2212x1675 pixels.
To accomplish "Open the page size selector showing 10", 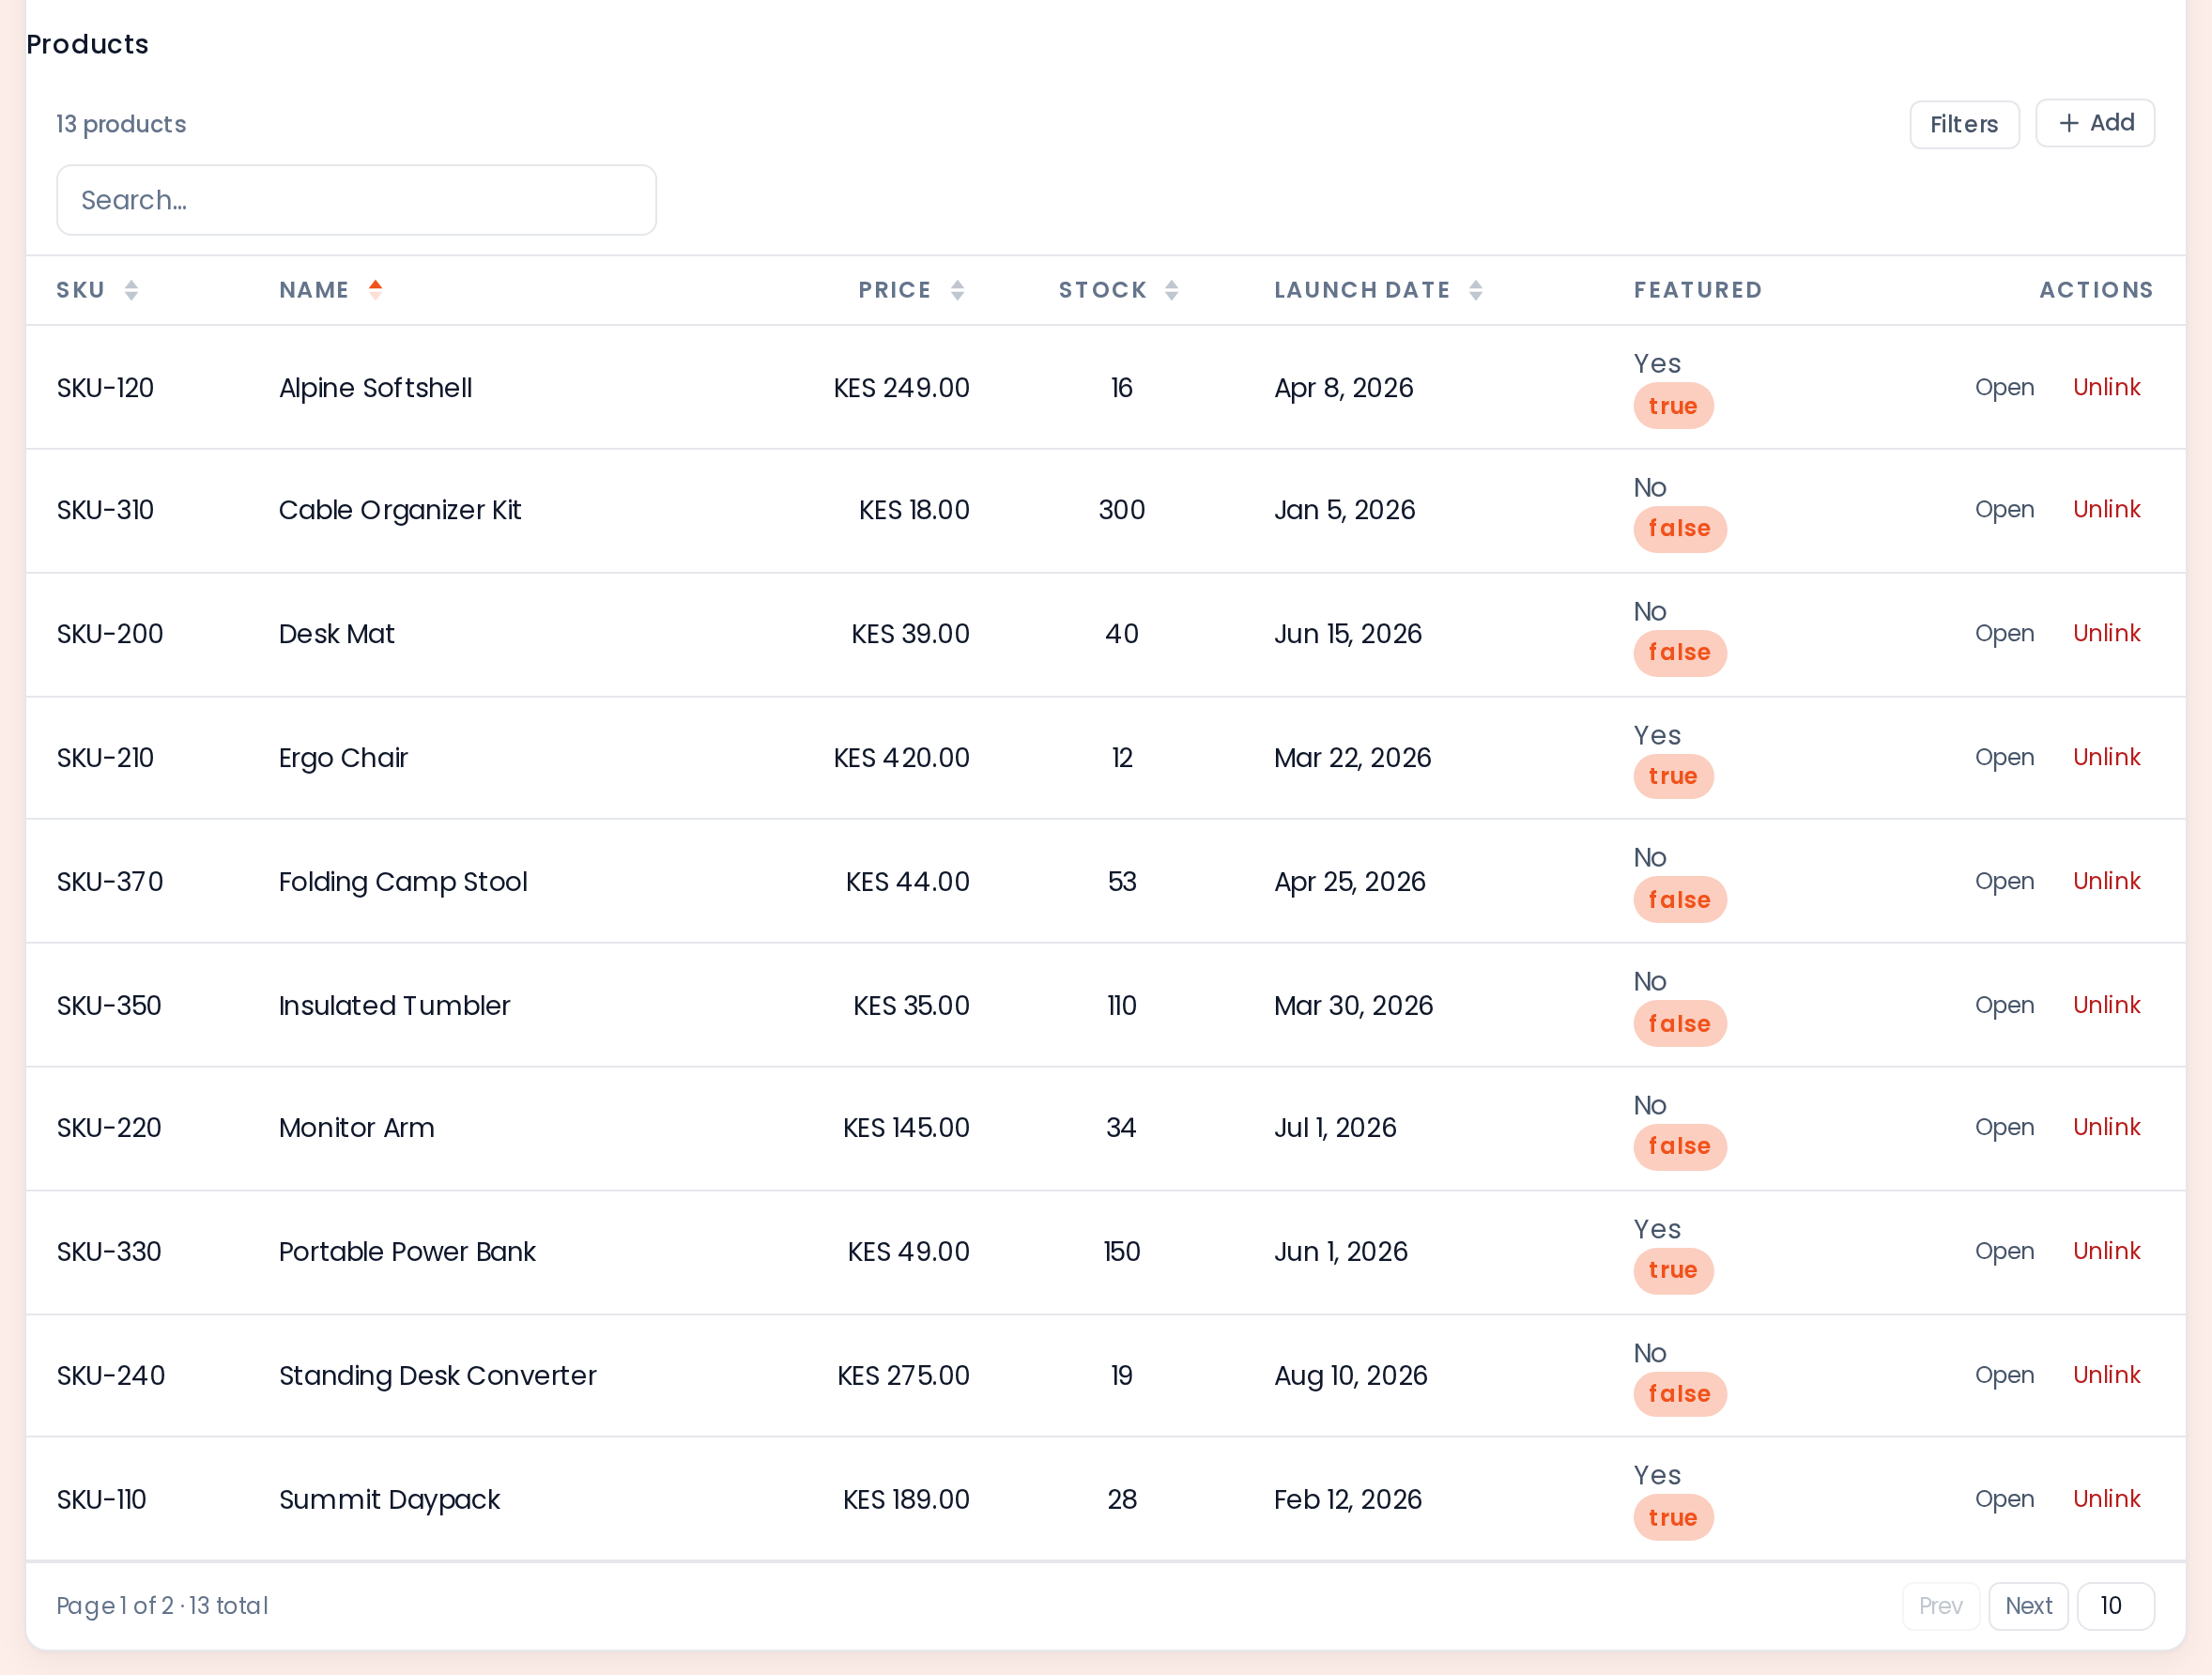I will (x=2115, y=1605).
